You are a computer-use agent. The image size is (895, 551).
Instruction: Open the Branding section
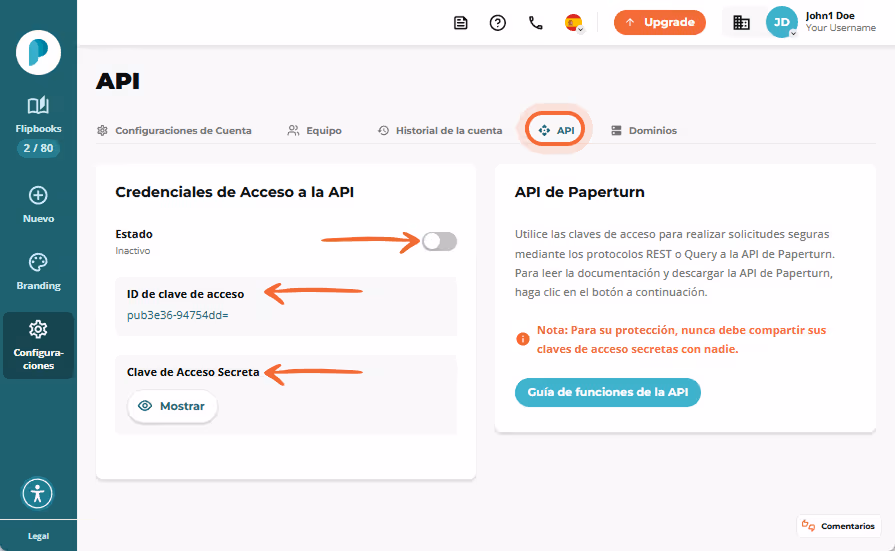tap(38, 272)
